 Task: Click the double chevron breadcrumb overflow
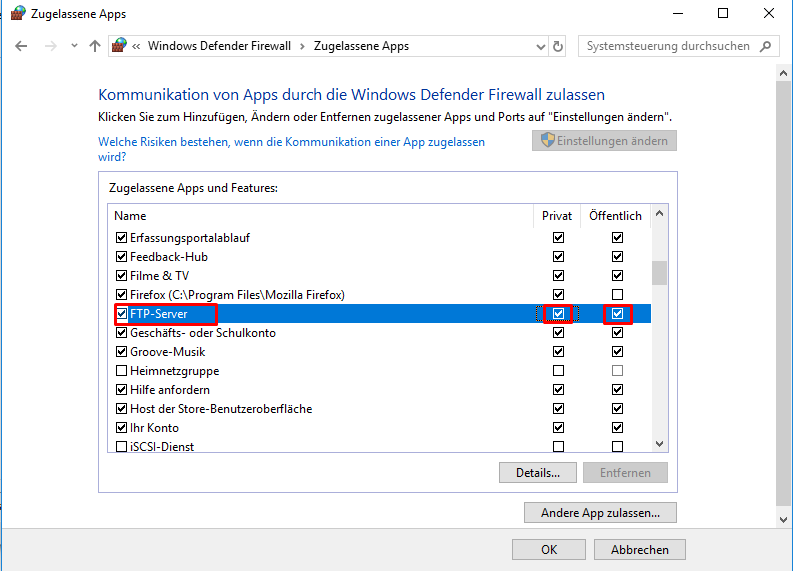point(136,47)
